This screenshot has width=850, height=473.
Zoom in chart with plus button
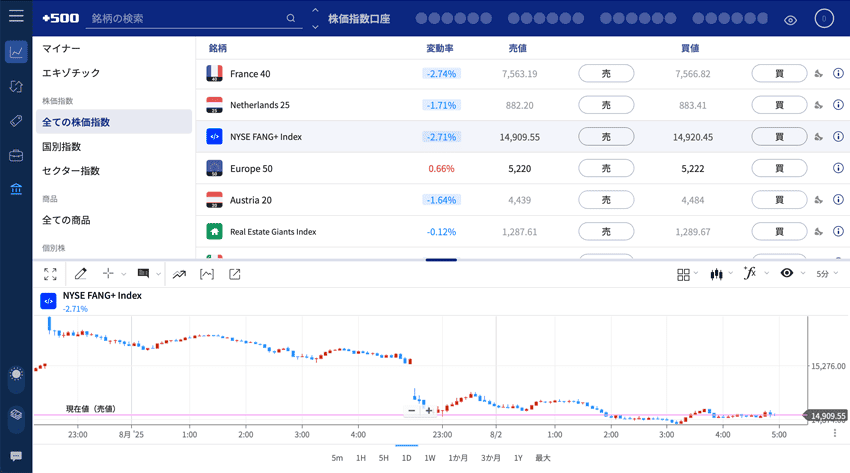(x=429, y=411)
